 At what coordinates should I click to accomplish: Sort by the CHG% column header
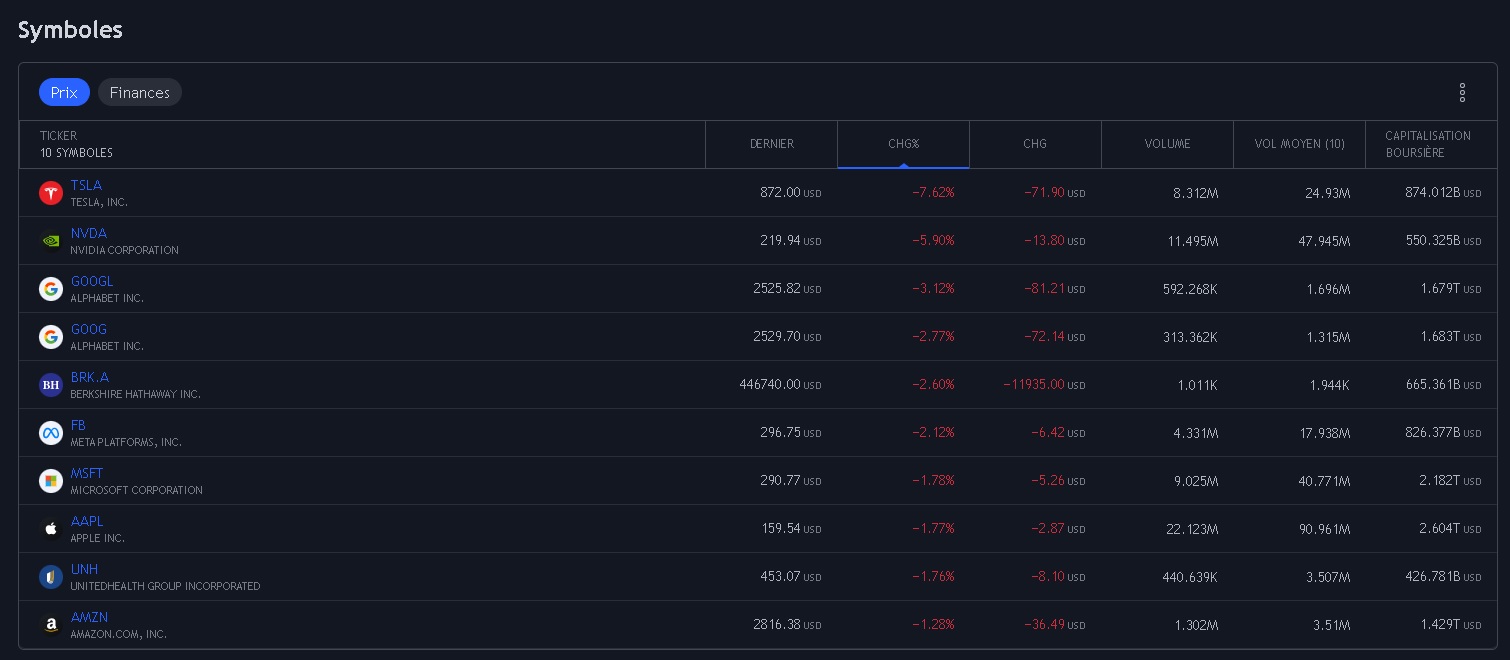(903, 144)
